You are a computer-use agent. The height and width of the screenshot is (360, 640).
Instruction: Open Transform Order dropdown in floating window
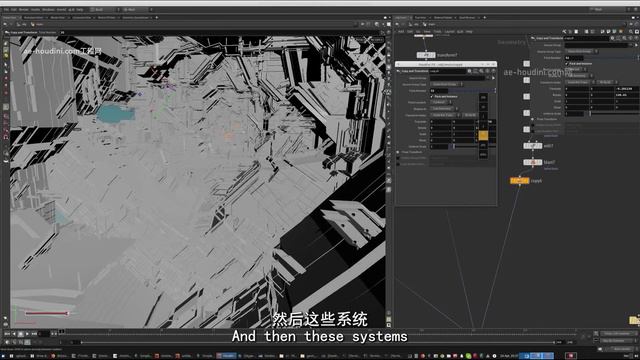pyautogui.click(x=445, y=115)
